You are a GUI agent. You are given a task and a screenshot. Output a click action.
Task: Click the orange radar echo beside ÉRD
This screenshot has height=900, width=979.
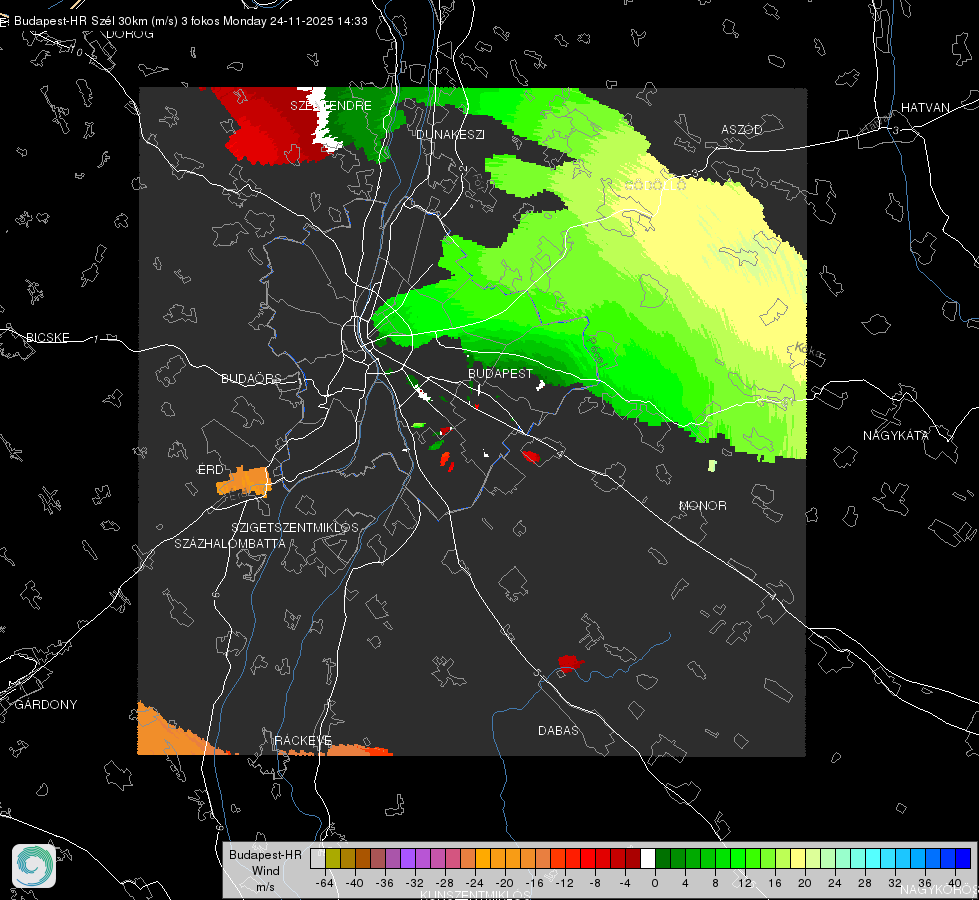[245, 482]
